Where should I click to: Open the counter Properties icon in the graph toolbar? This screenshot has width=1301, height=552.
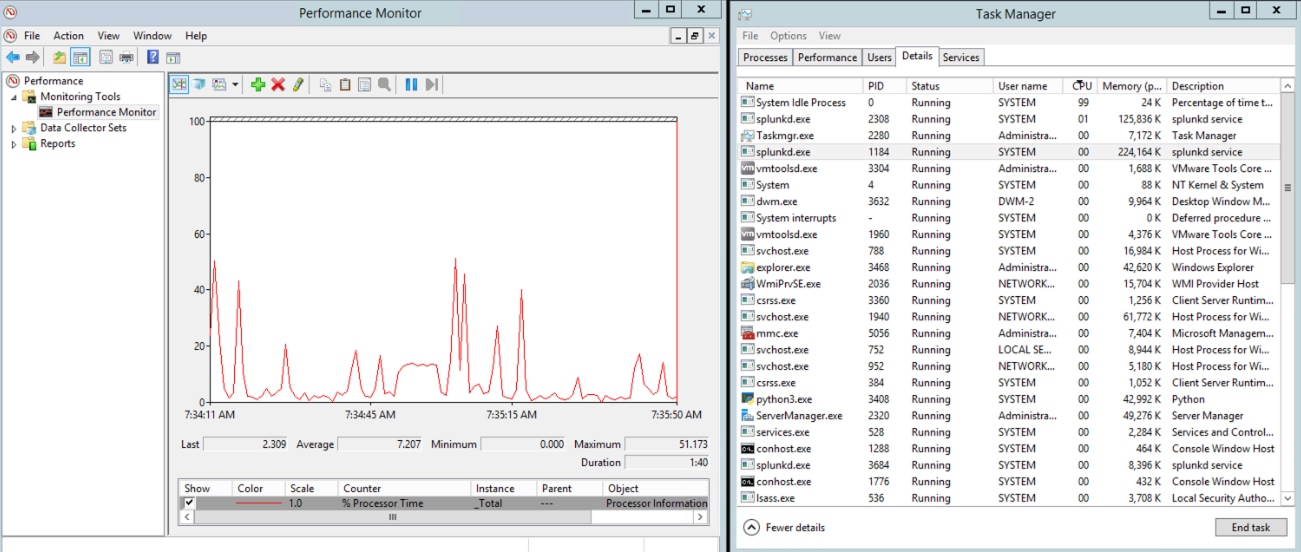(365, 85)
